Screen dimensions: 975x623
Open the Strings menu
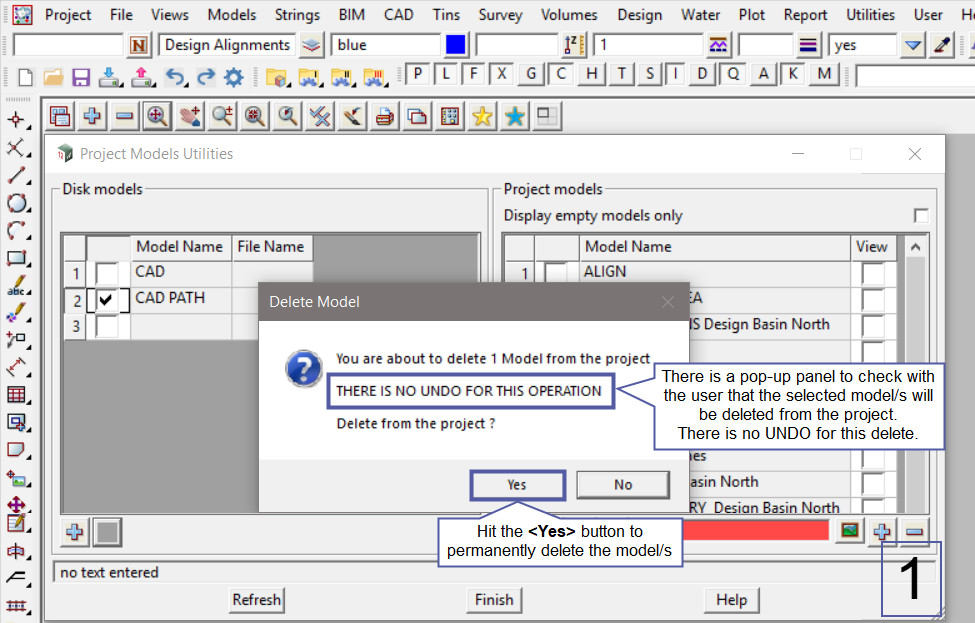pyautogui.click(x=297, y=14)
